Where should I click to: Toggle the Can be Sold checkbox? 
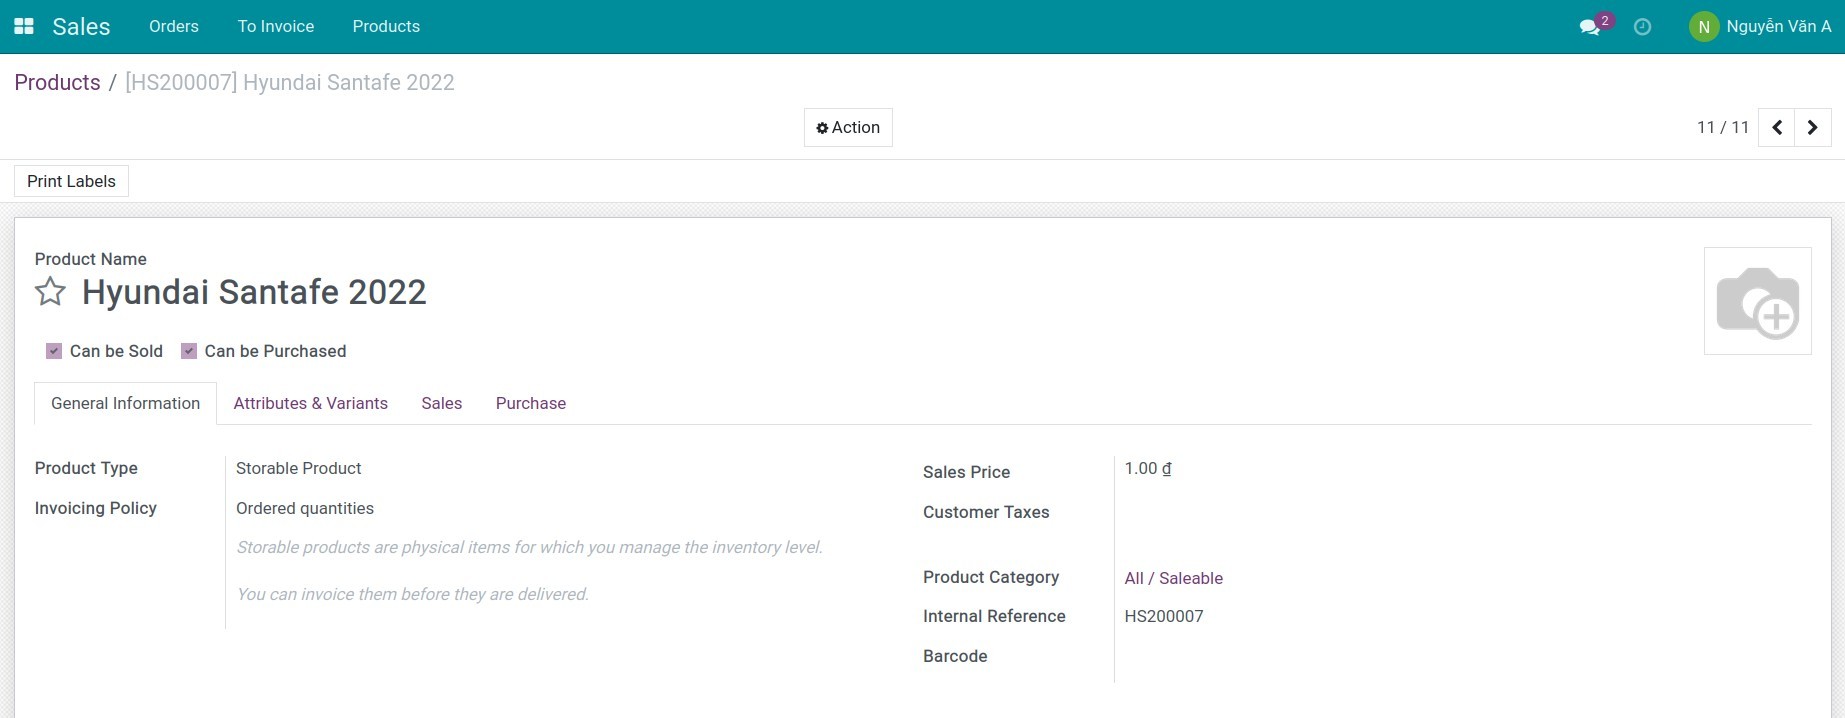pyautogui.click(x=54, y=351)
